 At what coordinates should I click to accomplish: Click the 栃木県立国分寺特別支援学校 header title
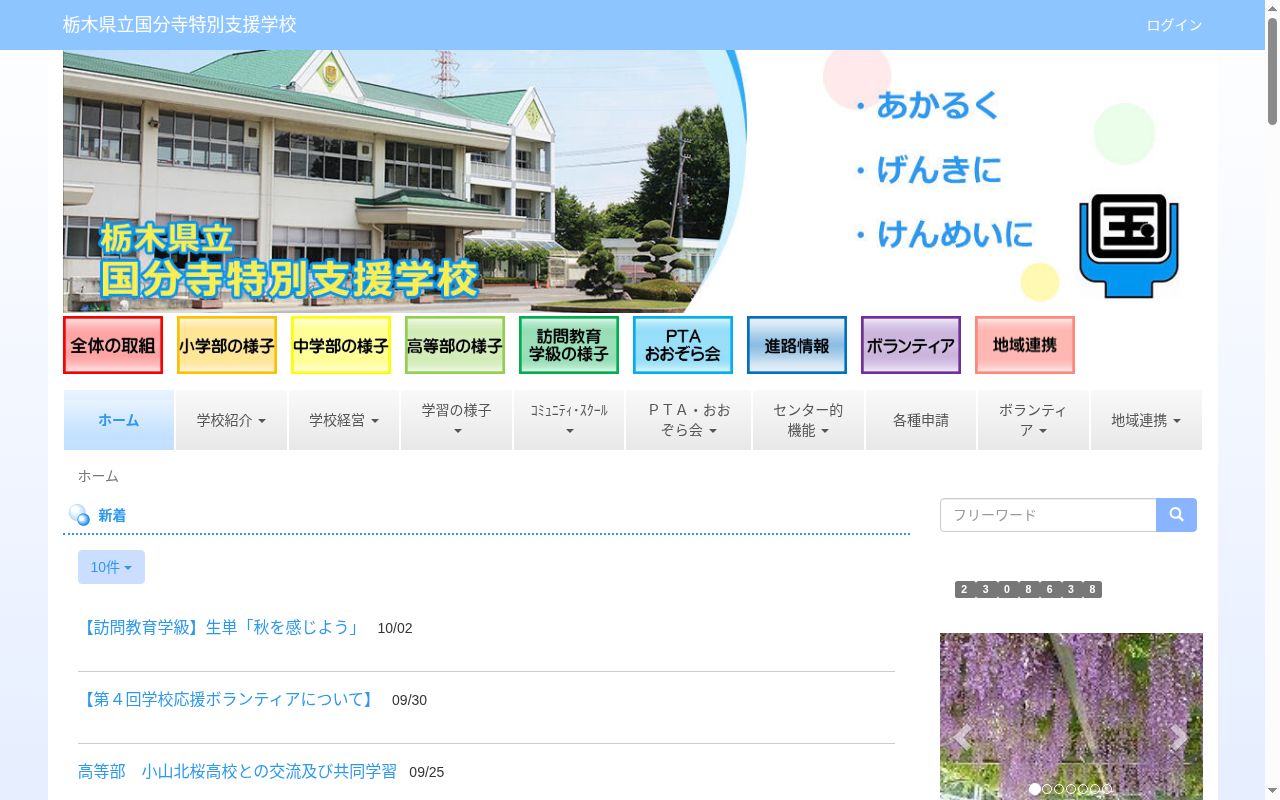(180, 25)
